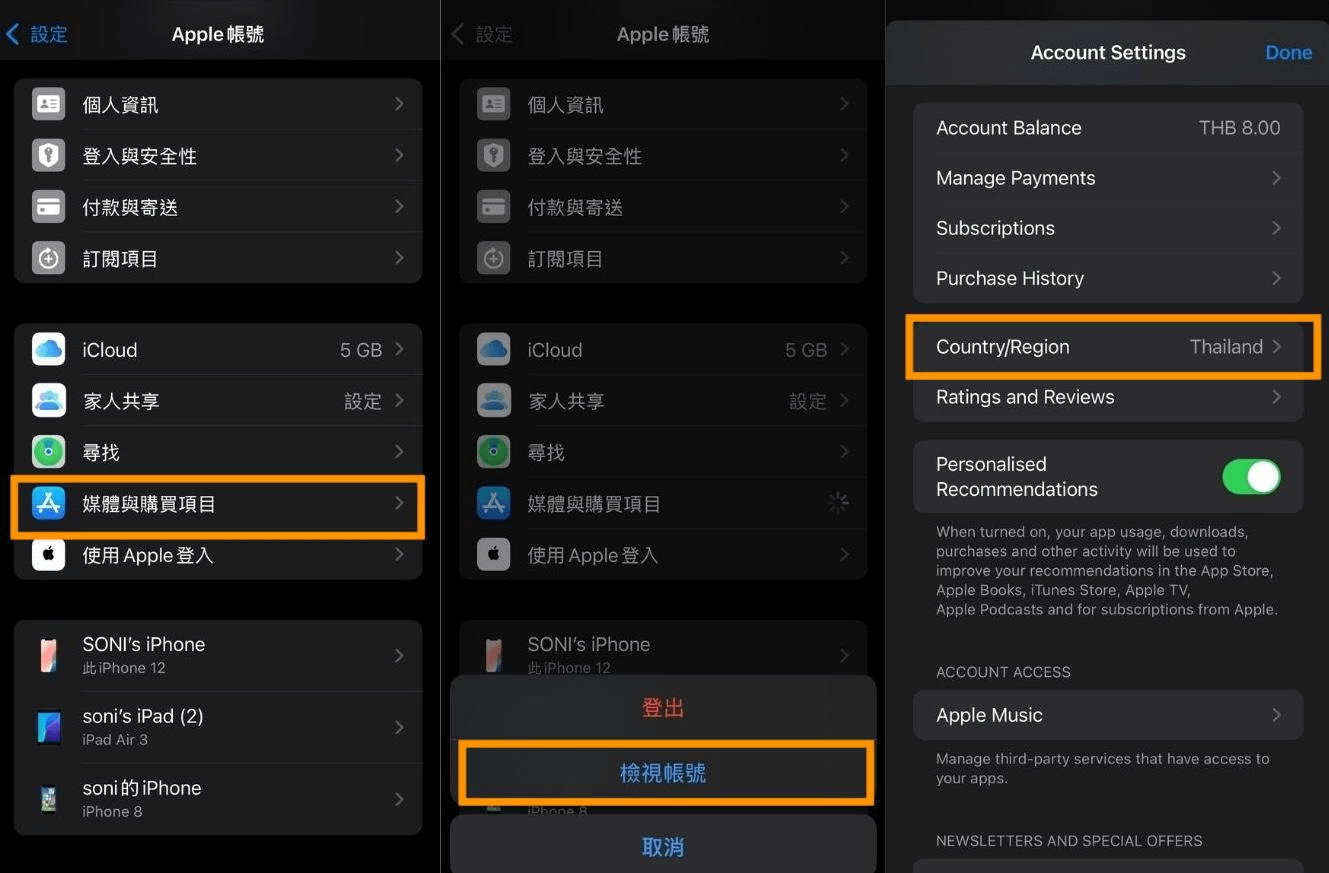Tap the Subscriptions label in Account Settings

(x=995, y=228)
